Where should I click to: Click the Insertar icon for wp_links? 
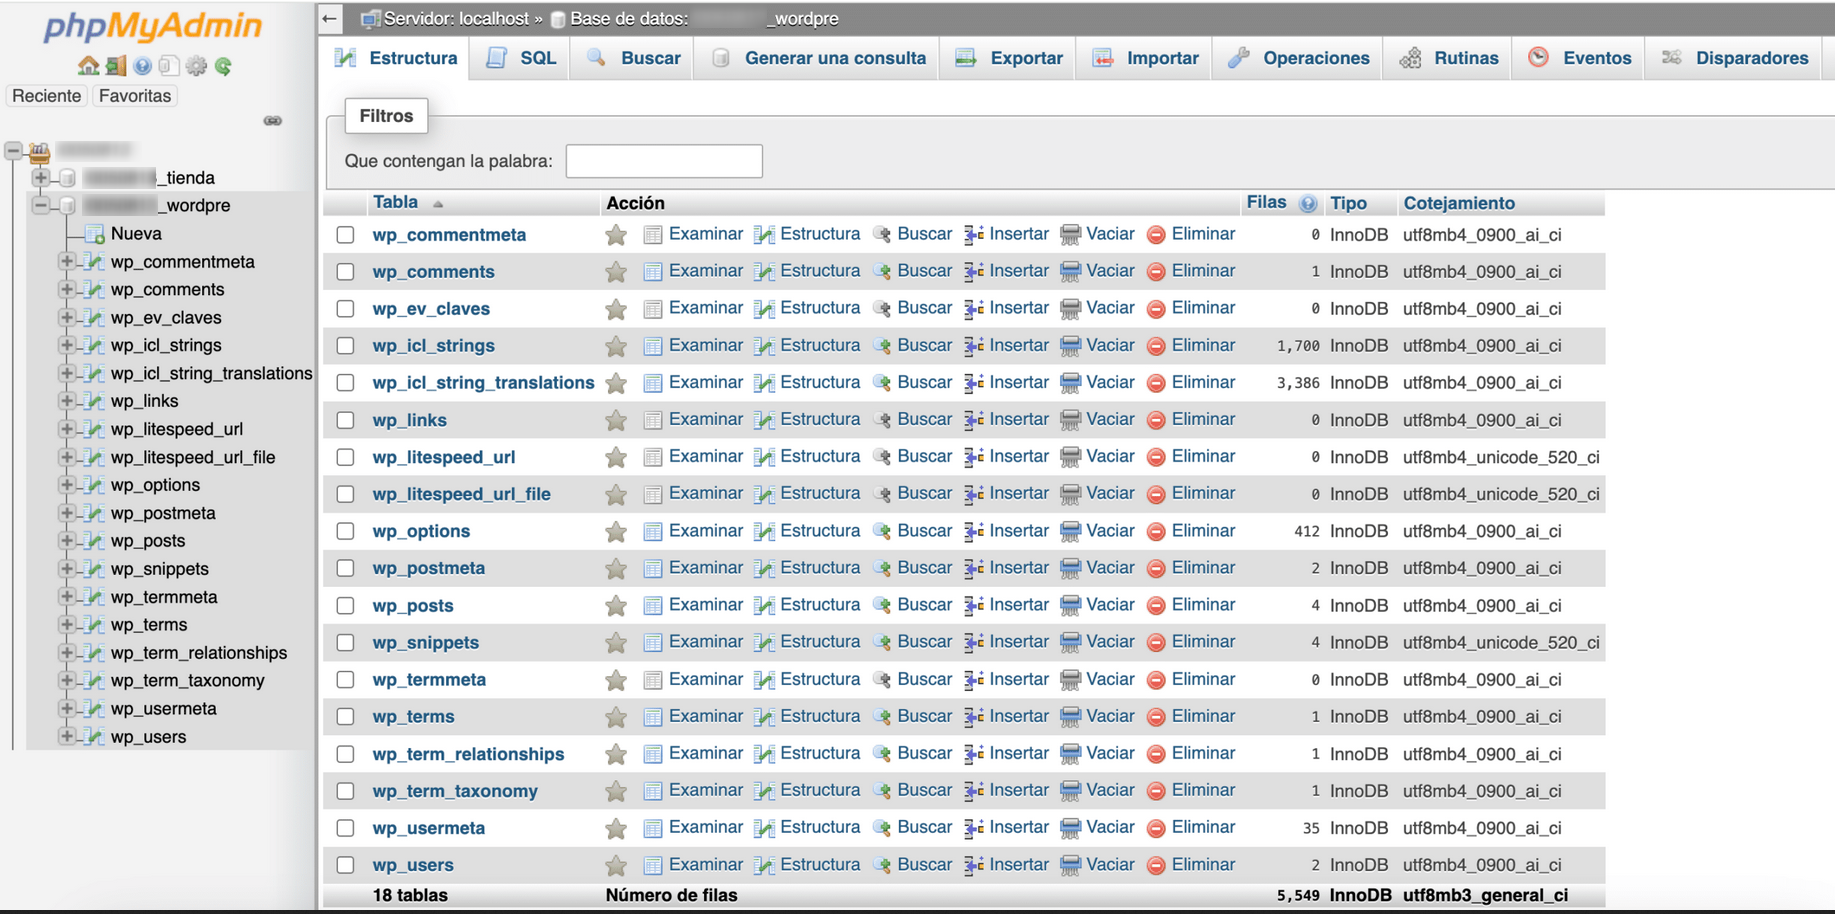974,420
